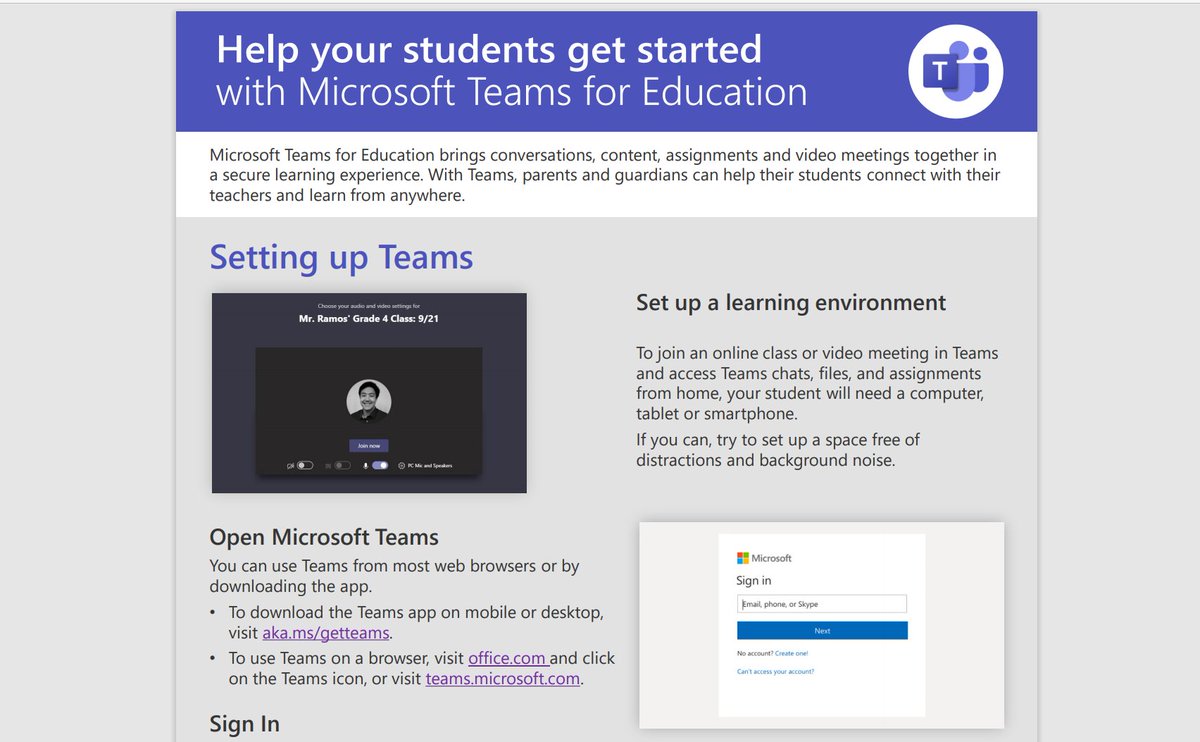Select the Setting up Teams heading
Viewport: 1200px width, 742px height.
[341, 258]
